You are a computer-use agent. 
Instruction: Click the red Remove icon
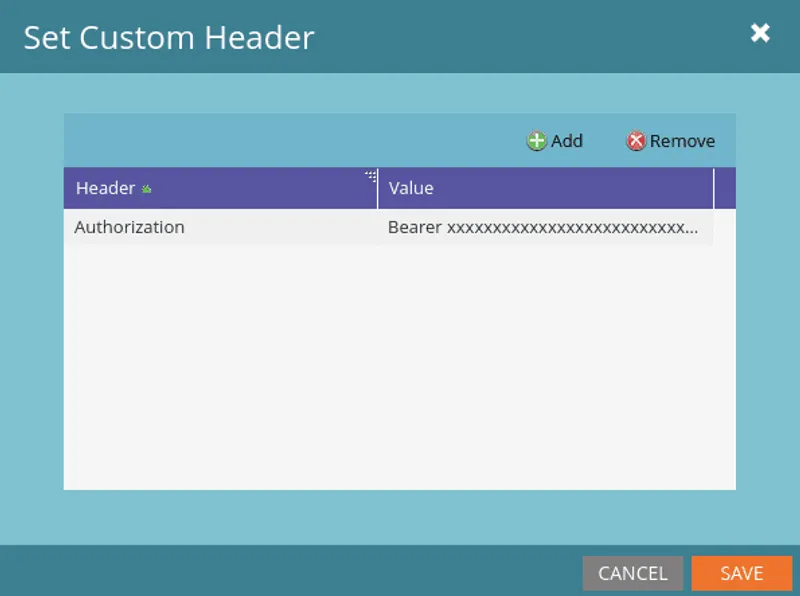pos(637,141)
